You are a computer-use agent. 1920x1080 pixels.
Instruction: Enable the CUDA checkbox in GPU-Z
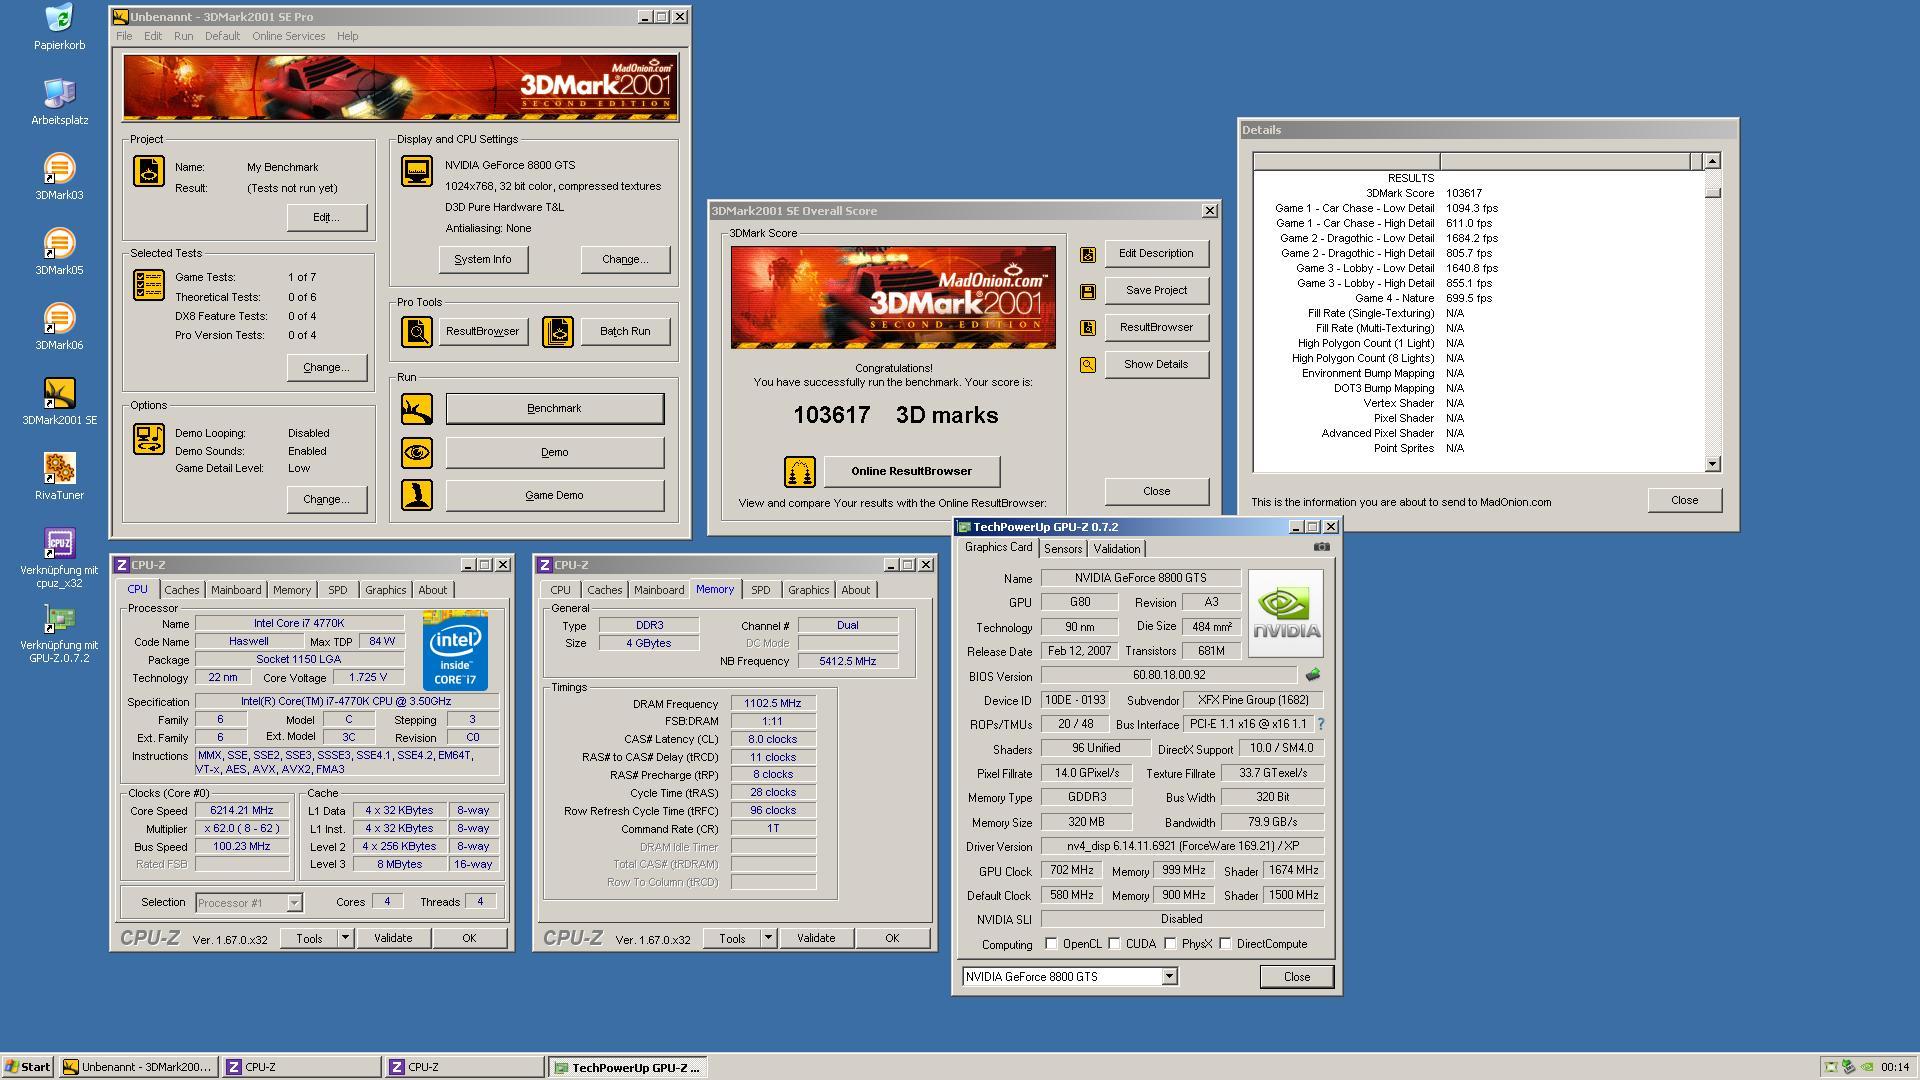pyautogui.click(x=1114, y=943)
